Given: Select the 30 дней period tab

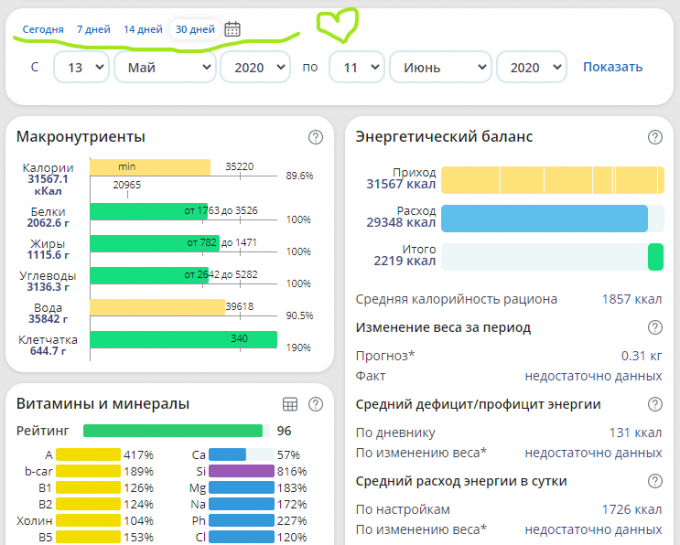Looking at the screenshot, I should point(195,29).
